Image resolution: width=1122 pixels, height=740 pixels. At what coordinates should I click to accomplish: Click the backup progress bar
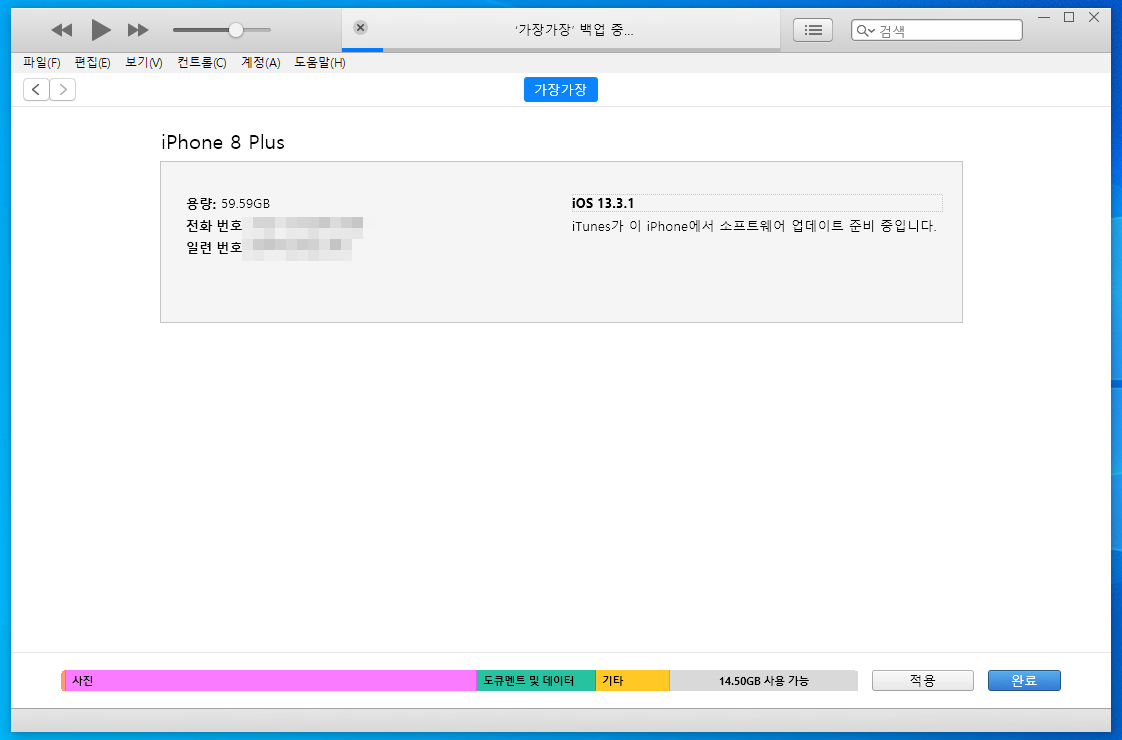click(561, 50)
